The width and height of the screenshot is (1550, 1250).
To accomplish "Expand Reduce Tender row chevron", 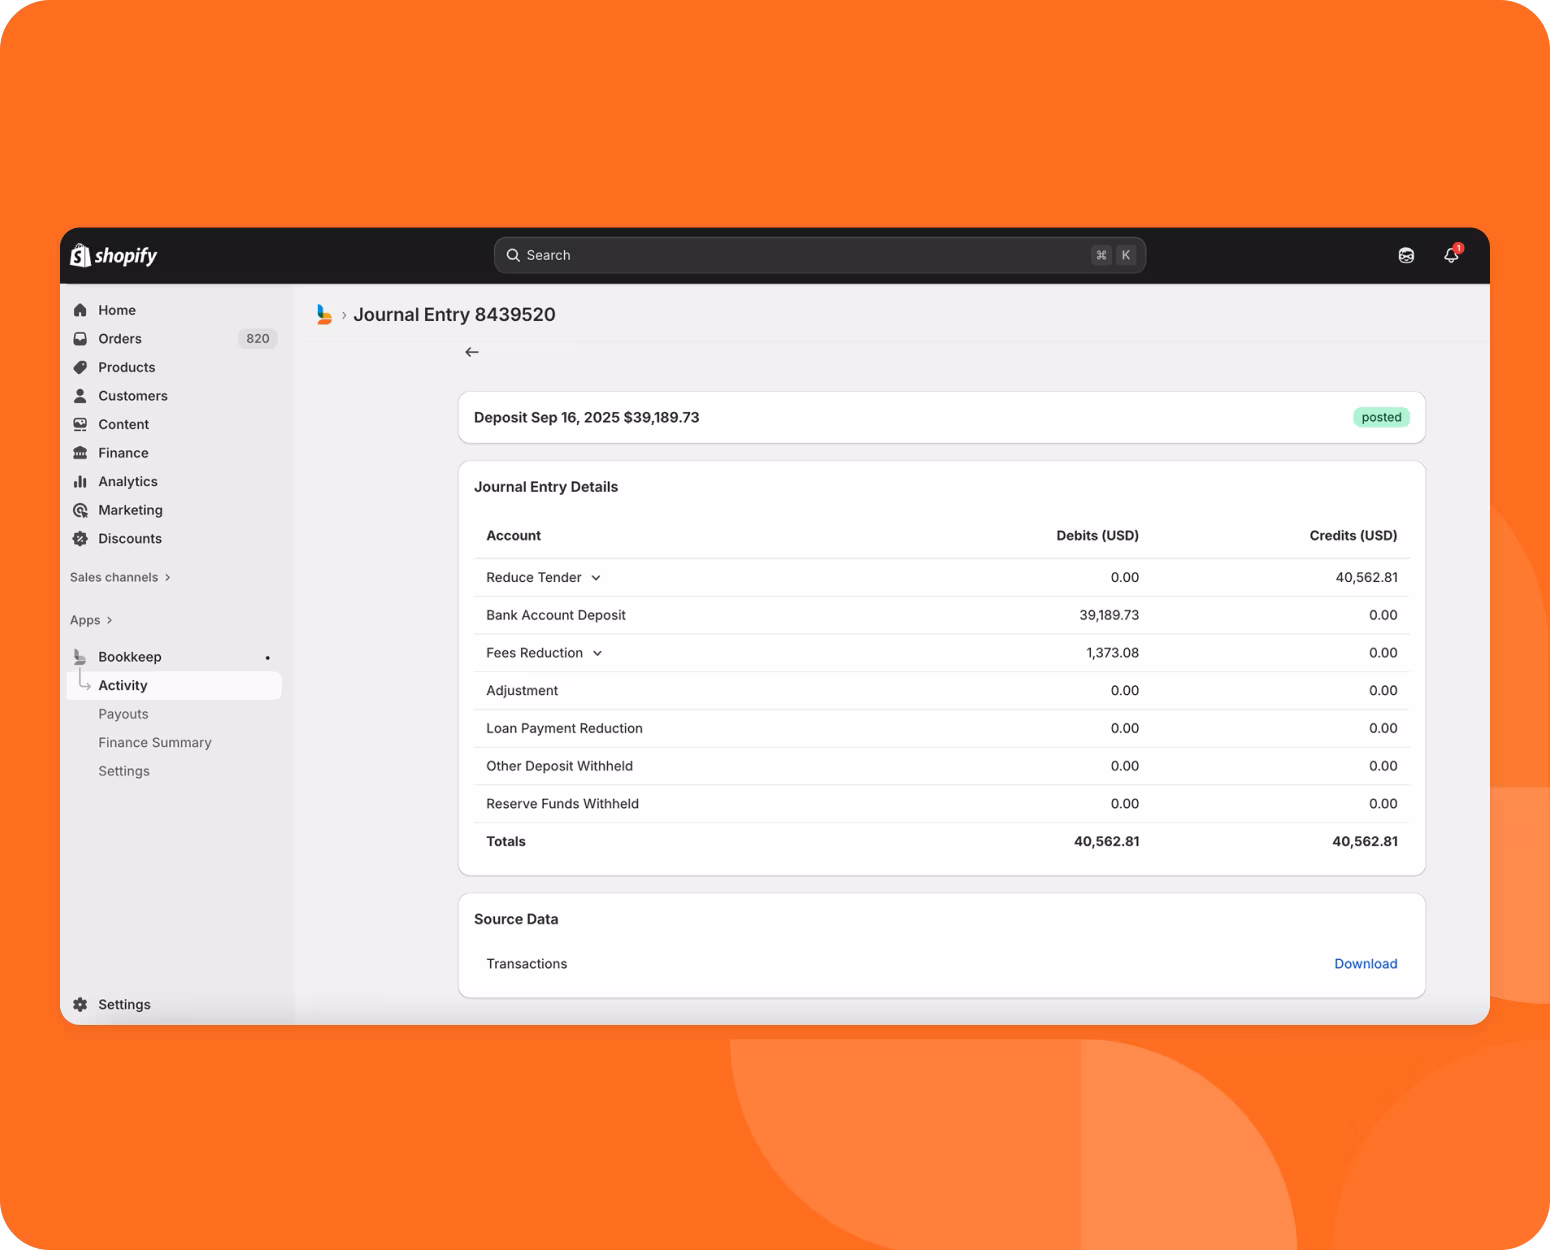I will click(x=596, y=578).
